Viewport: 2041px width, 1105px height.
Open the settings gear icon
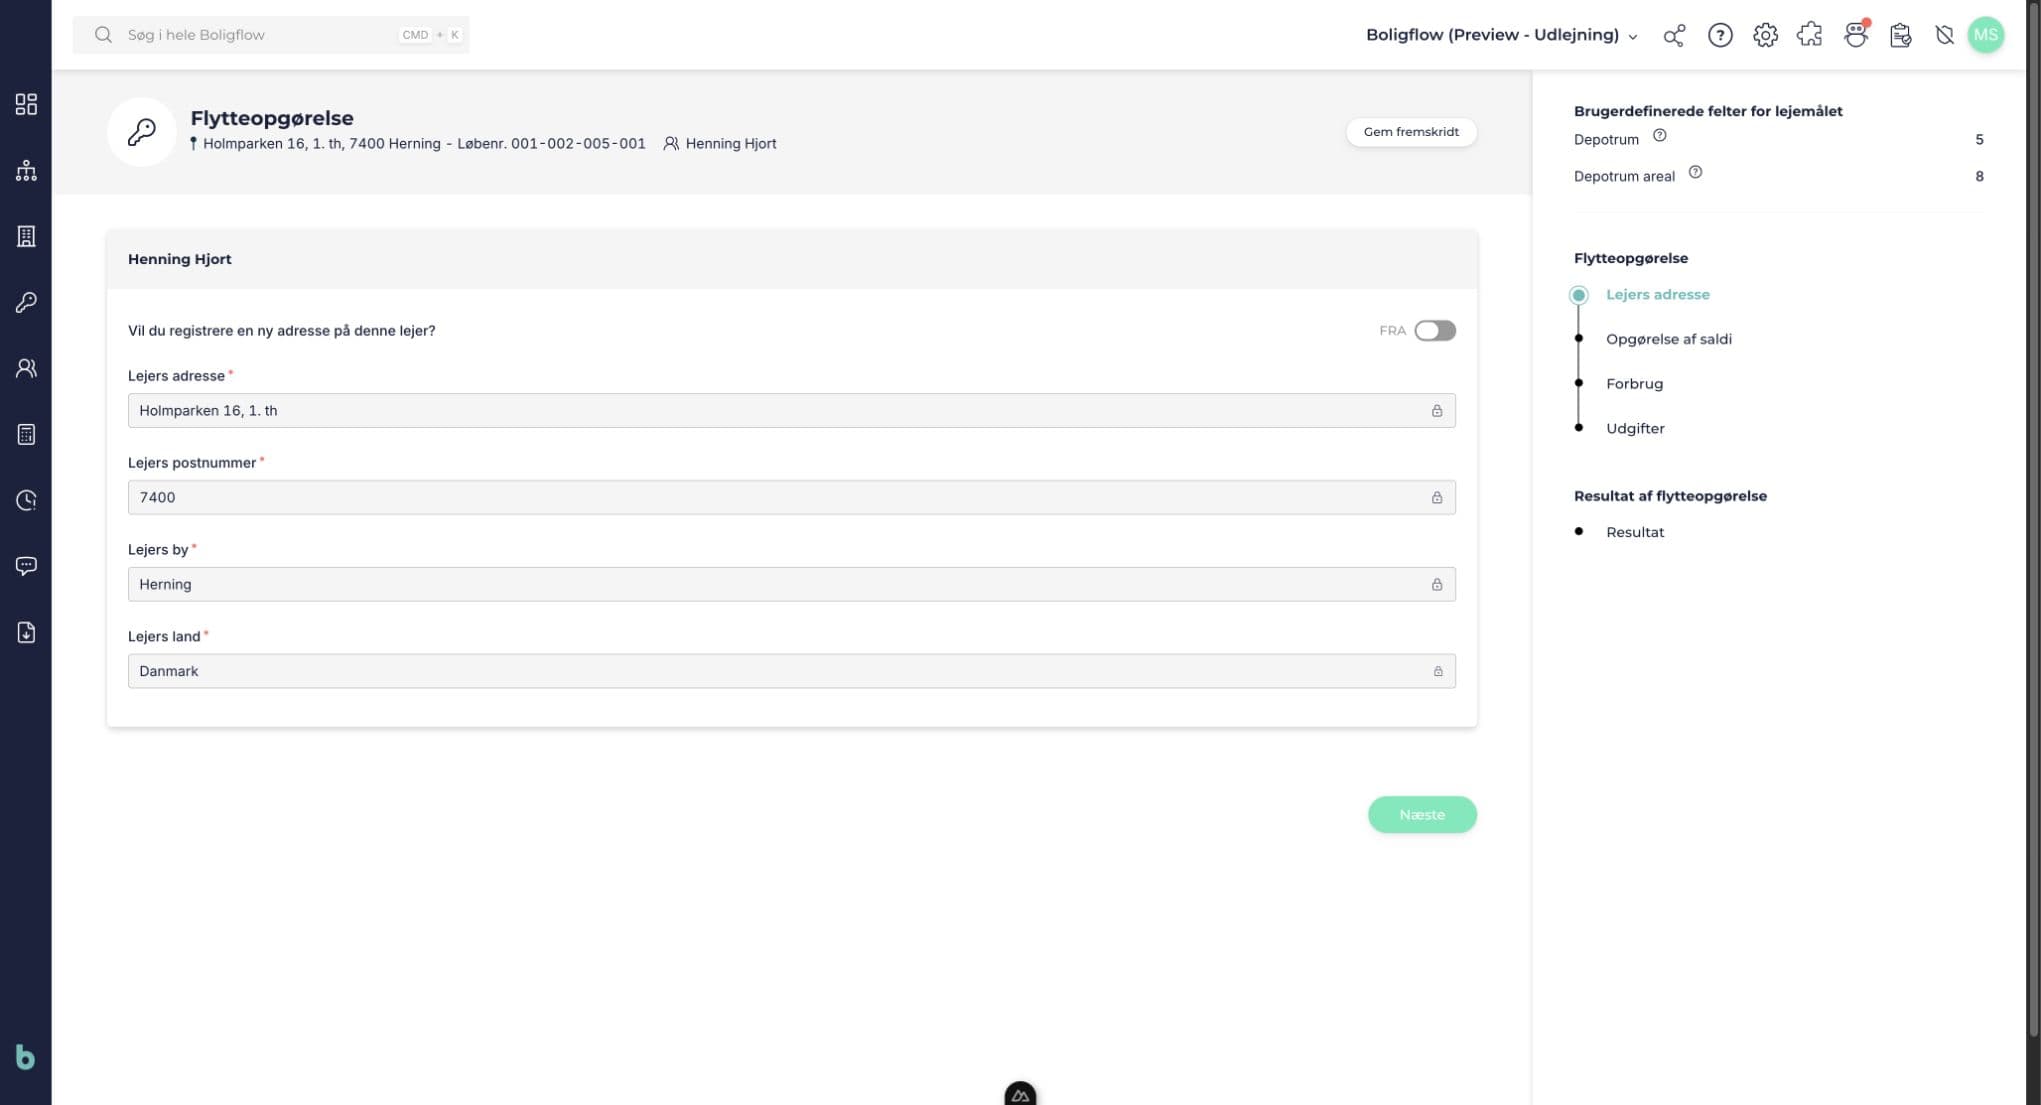tap(1765, 35)
